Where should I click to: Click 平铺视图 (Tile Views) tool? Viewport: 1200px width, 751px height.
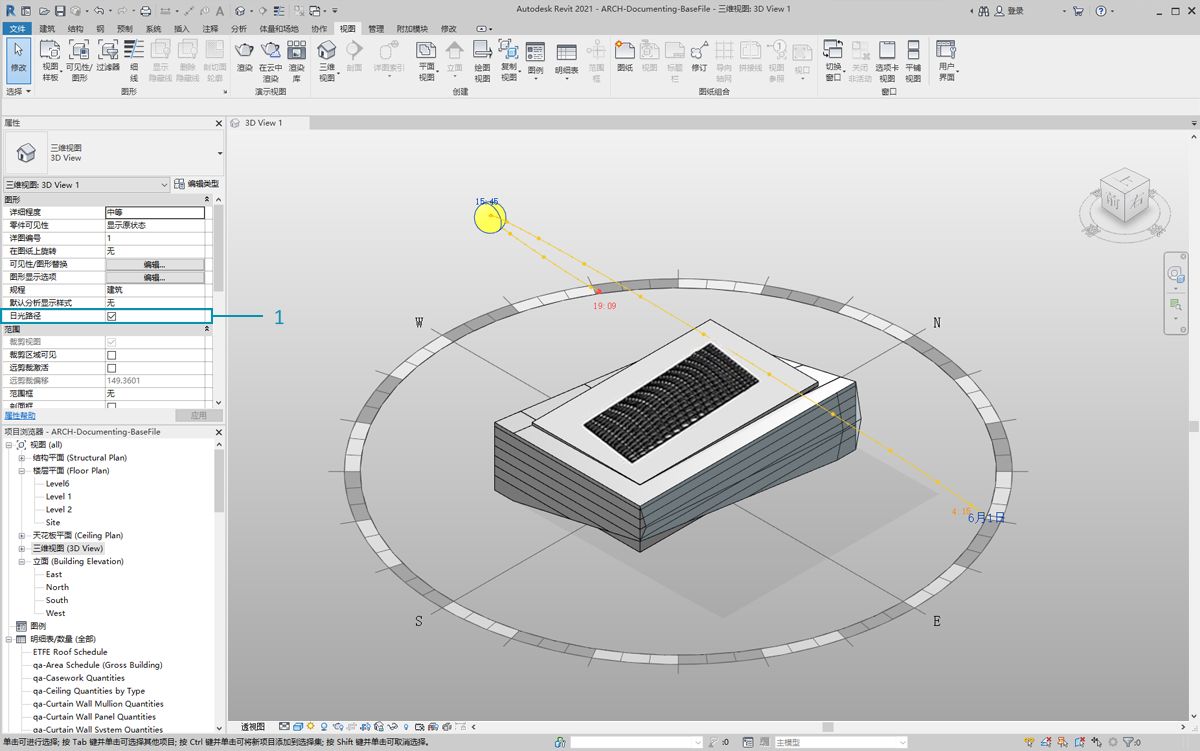pos(913,60)
